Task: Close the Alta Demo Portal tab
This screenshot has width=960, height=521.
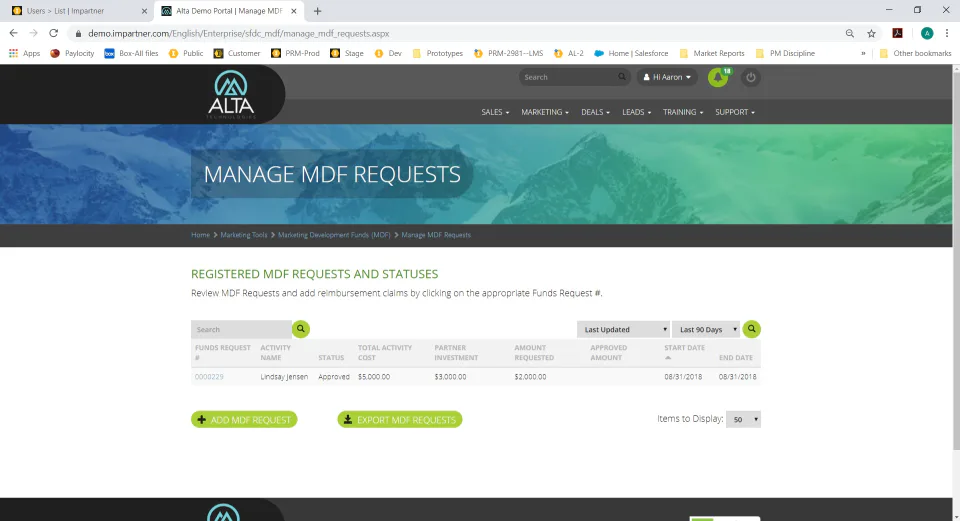Action: [293, 11]
